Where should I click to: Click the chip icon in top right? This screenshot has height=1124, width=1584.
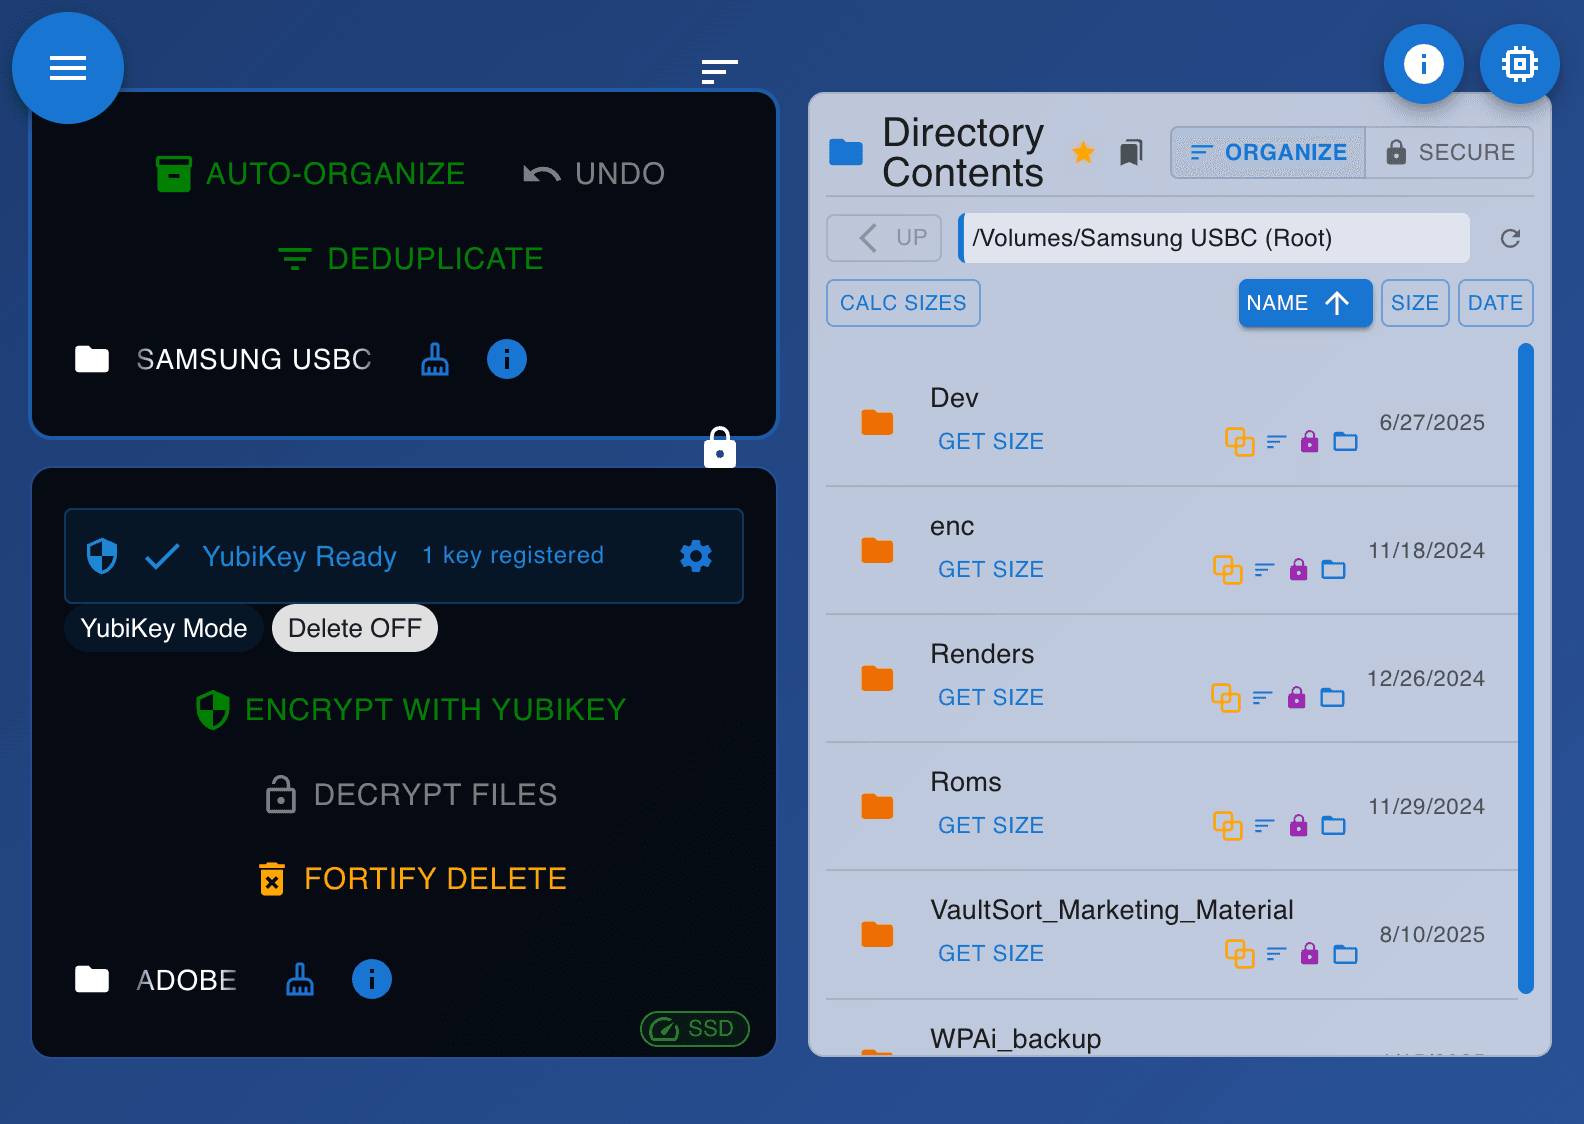tap(1519, 64)
